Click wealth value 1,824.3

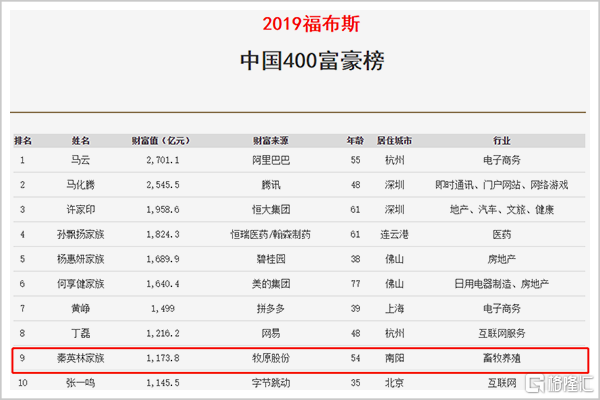coord(163,234)
